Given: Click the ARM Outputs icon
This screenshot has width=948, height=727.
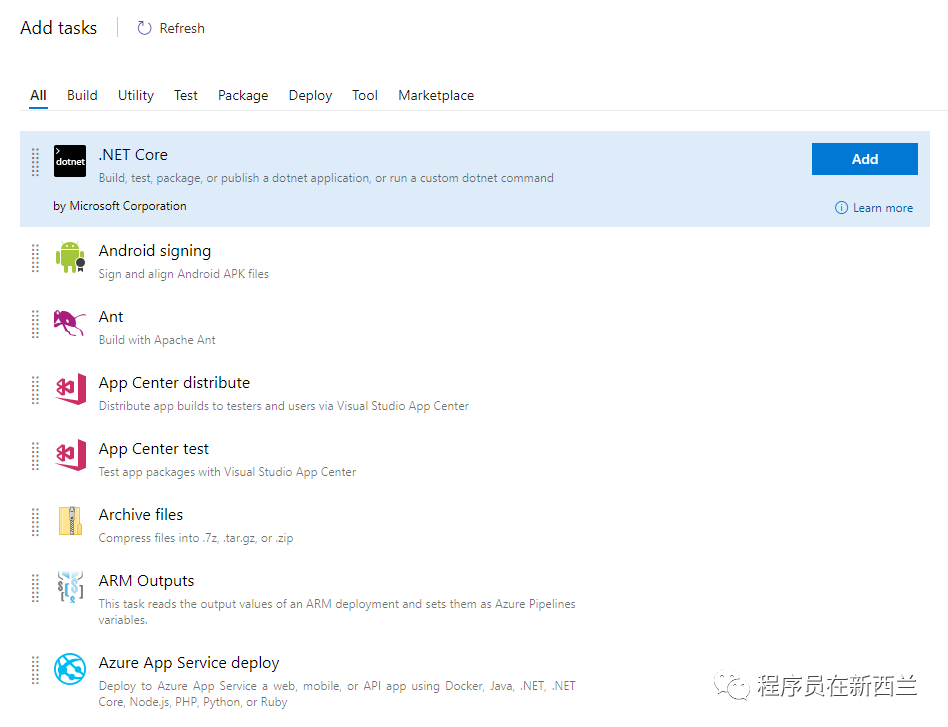Looking at the screenshot, I should [x=70, y=587].
